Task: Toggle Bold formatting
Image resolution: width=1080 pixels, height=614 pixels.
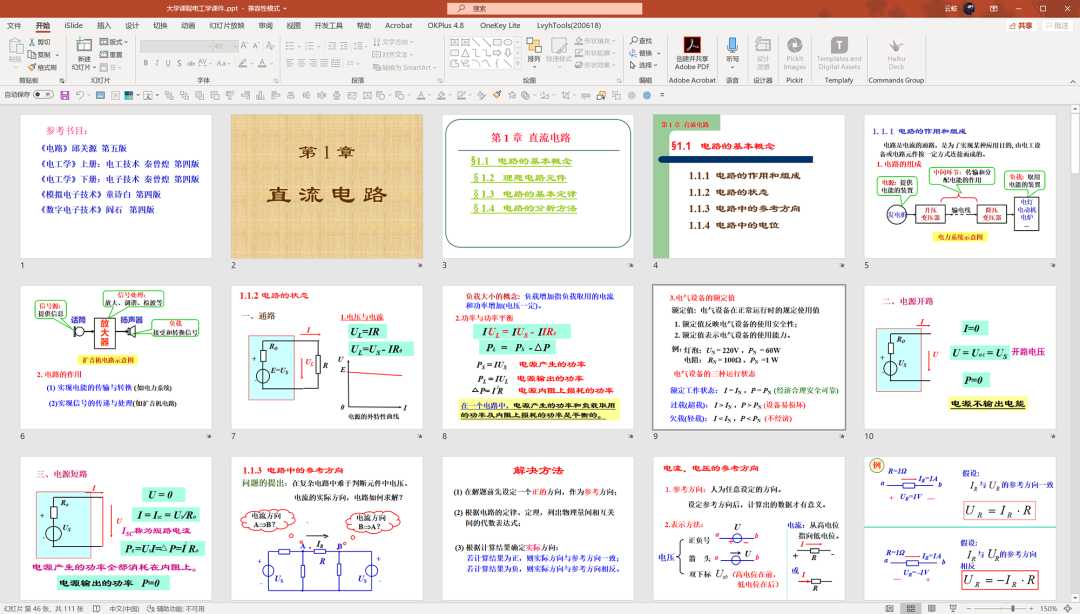Action: 145,63
